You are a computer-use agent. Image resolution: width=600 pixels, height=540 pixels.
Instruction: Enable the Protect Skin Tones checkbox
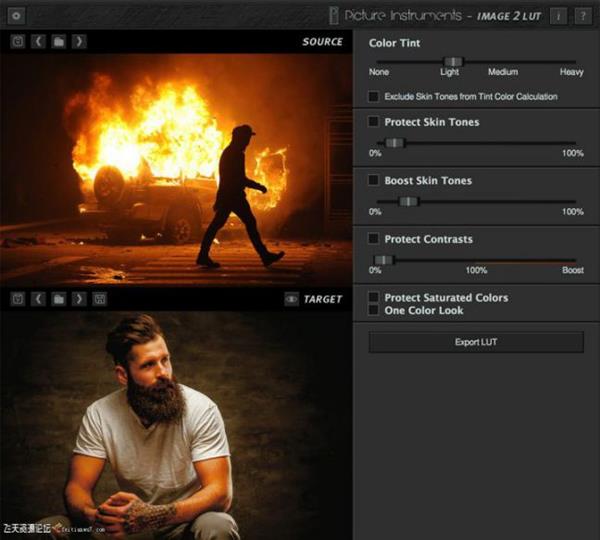(x=374, y=122)
